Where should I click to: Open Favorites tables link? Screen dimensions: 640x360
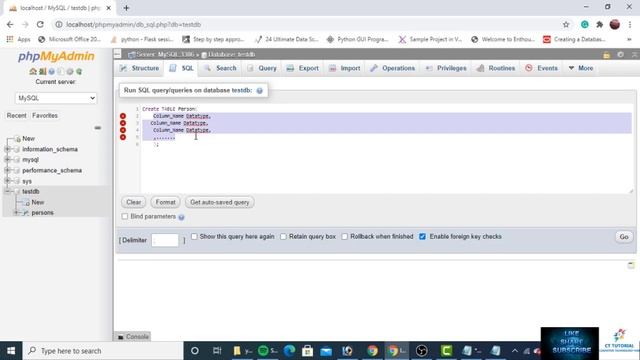pos(45,116)
